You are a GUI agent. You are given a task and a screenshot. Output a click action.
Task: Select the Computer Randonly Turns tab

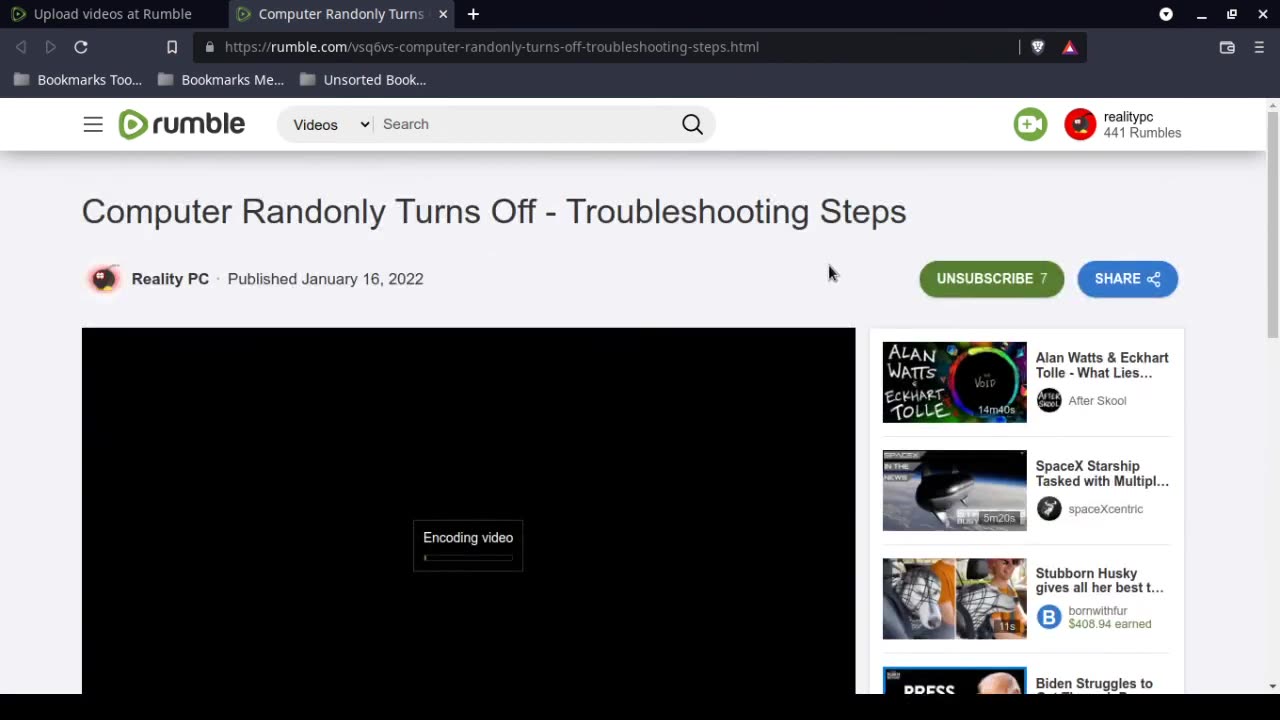[341, 14]
